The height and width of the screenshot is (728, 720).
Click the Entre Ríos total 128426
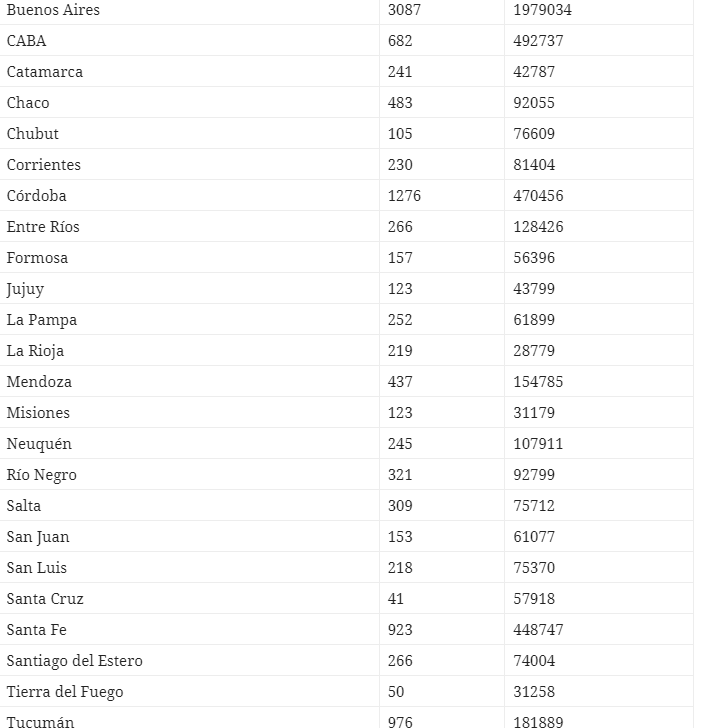coord(538,227)
